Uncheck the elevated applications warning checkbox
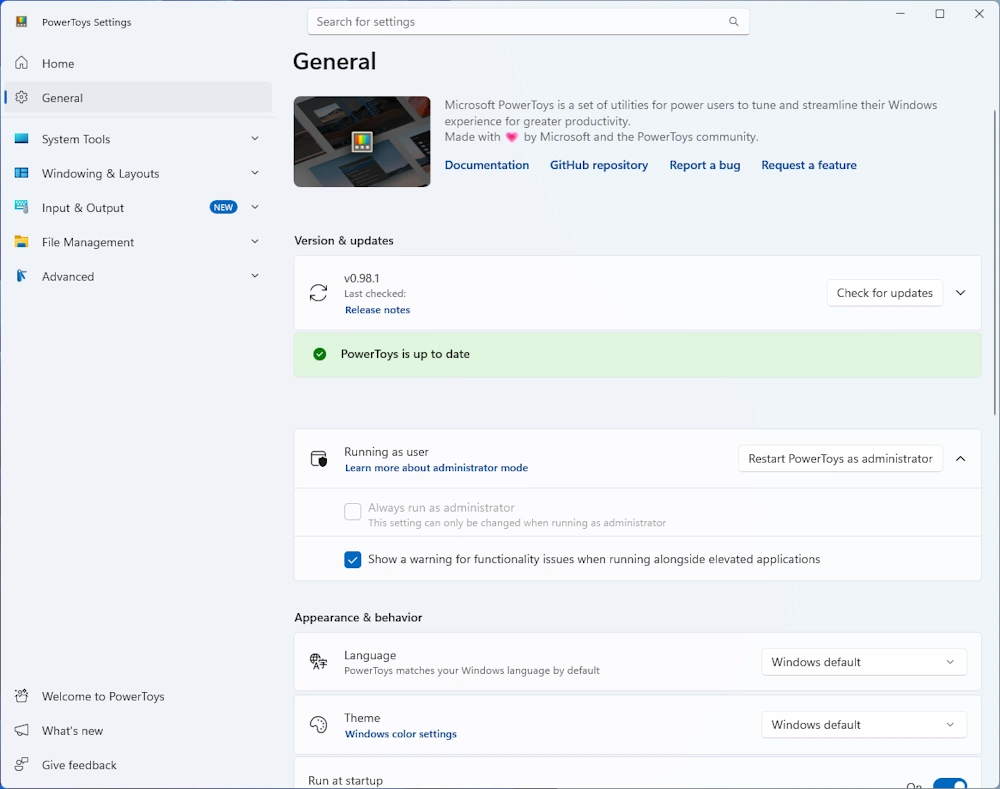Screen dimensions: 1000x789 [x=353, y=560]
